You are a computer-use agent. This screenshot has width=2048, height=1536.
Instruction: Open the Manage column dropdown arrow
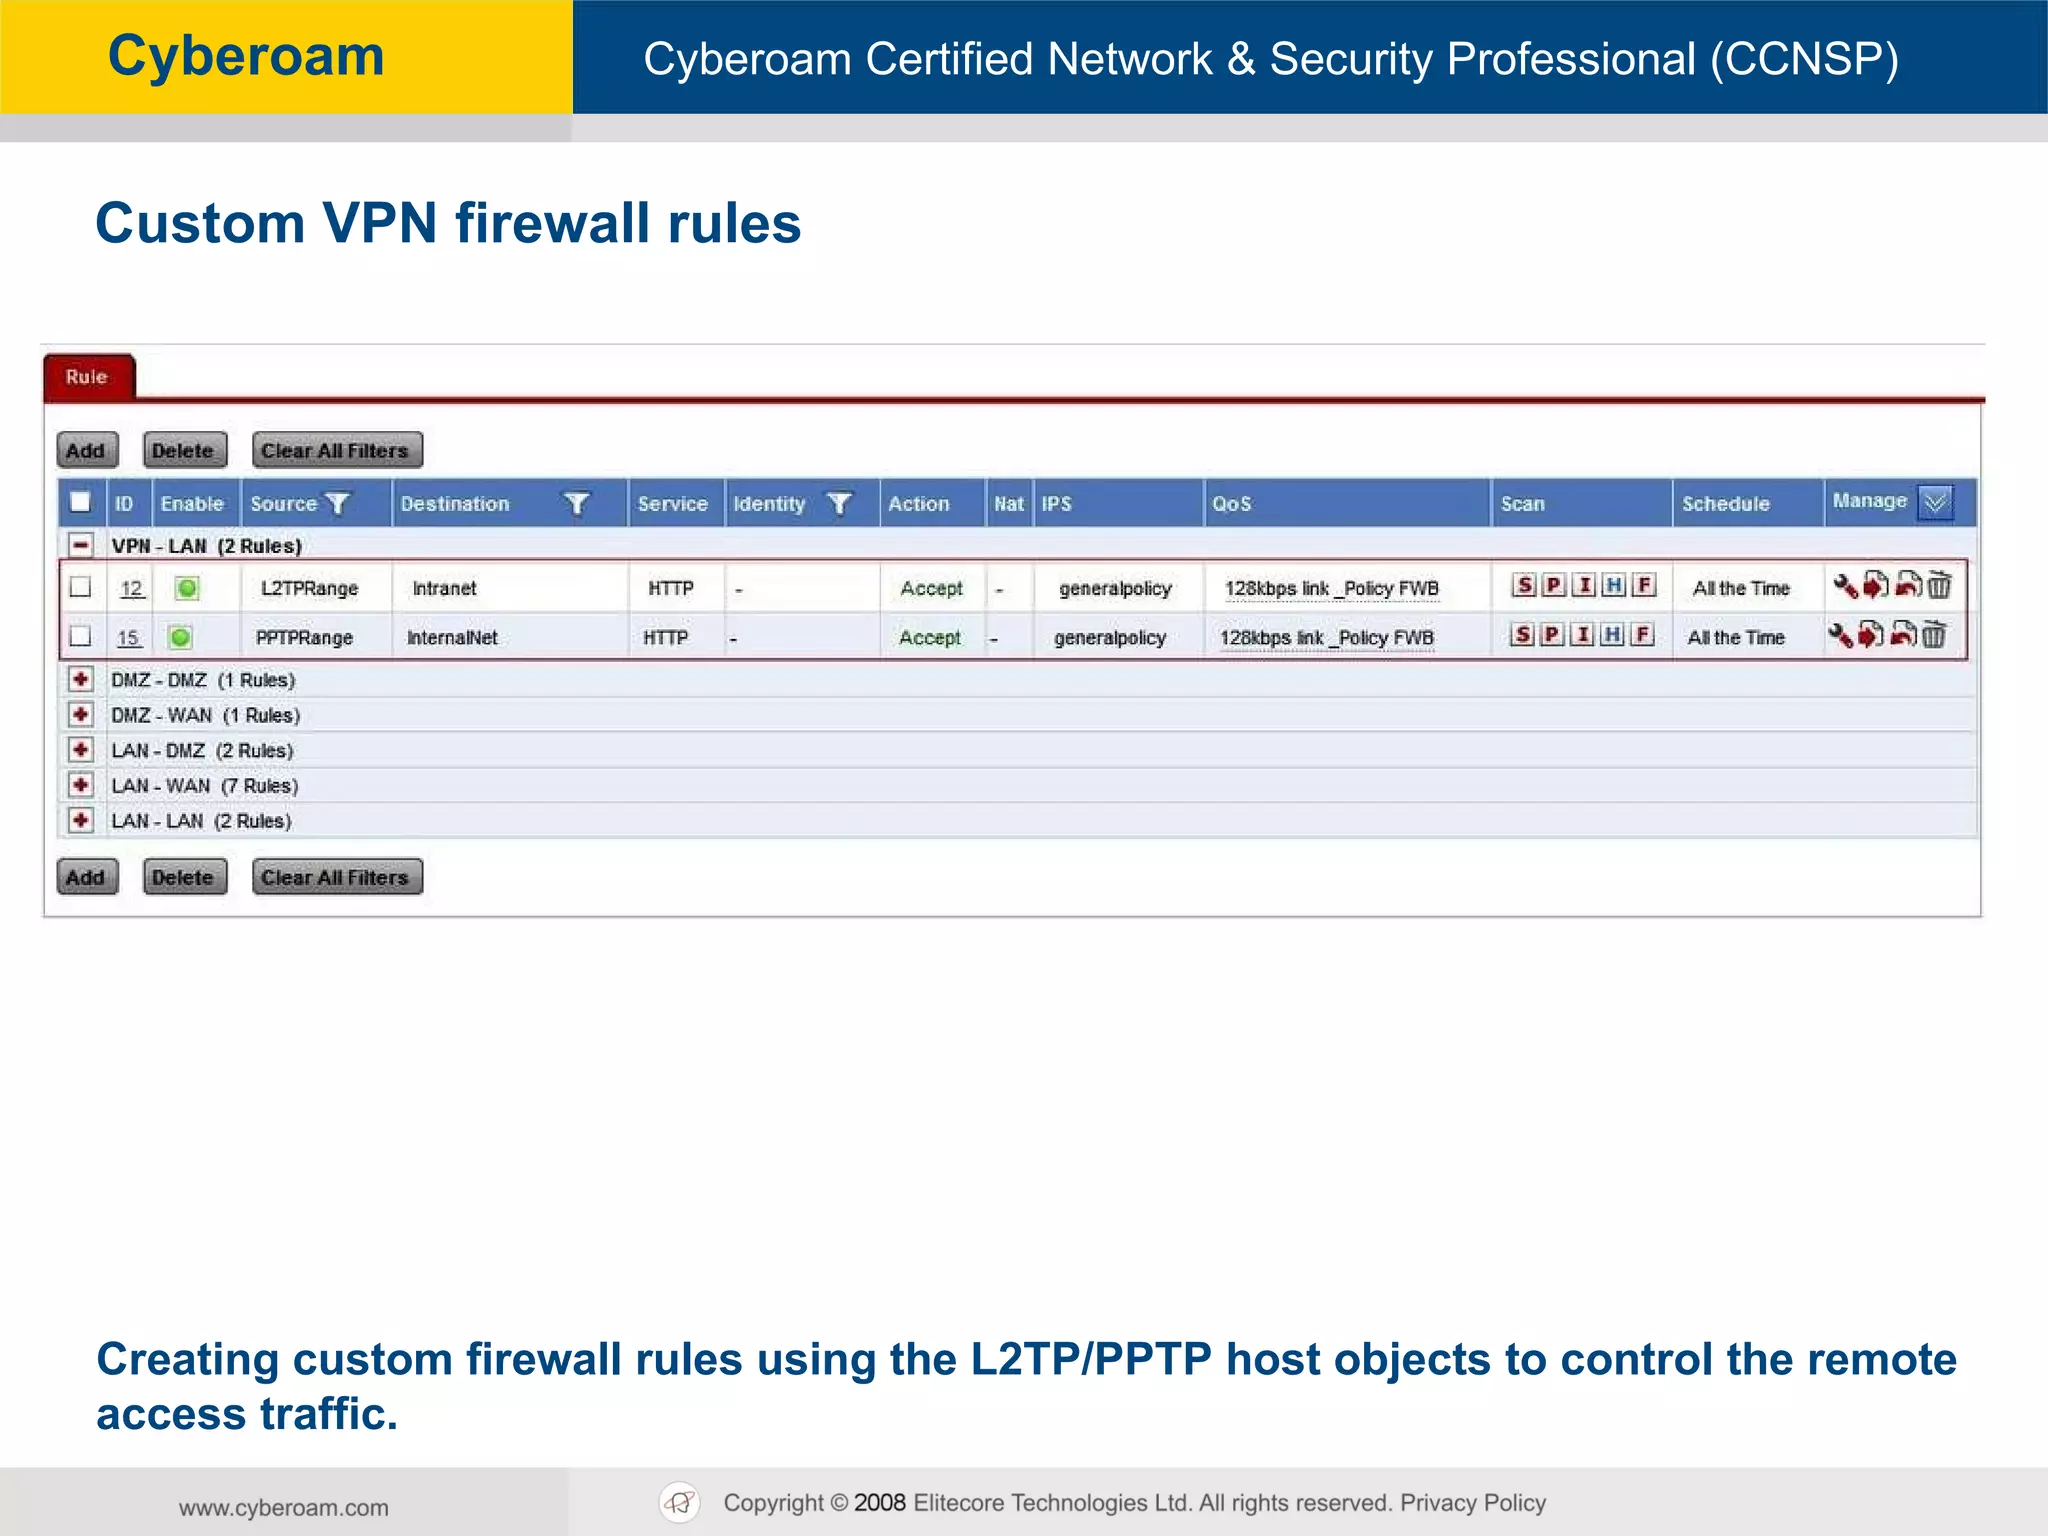pos(1936,502)
